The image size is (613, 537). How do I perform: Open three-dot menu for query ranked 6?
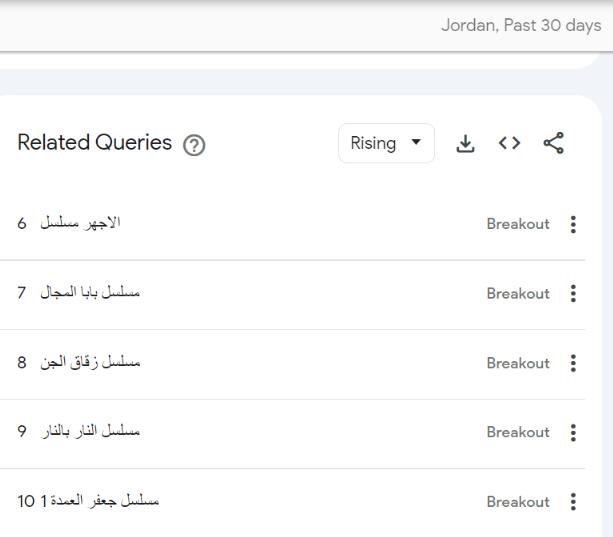coord(573,224)
